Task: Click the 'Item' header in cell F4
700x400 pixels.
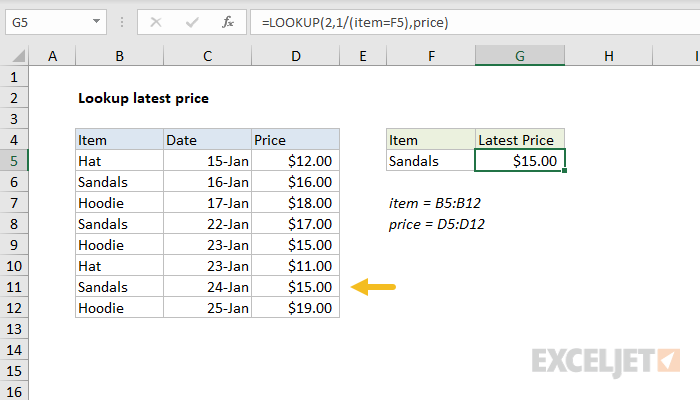Action: [431, 140]
